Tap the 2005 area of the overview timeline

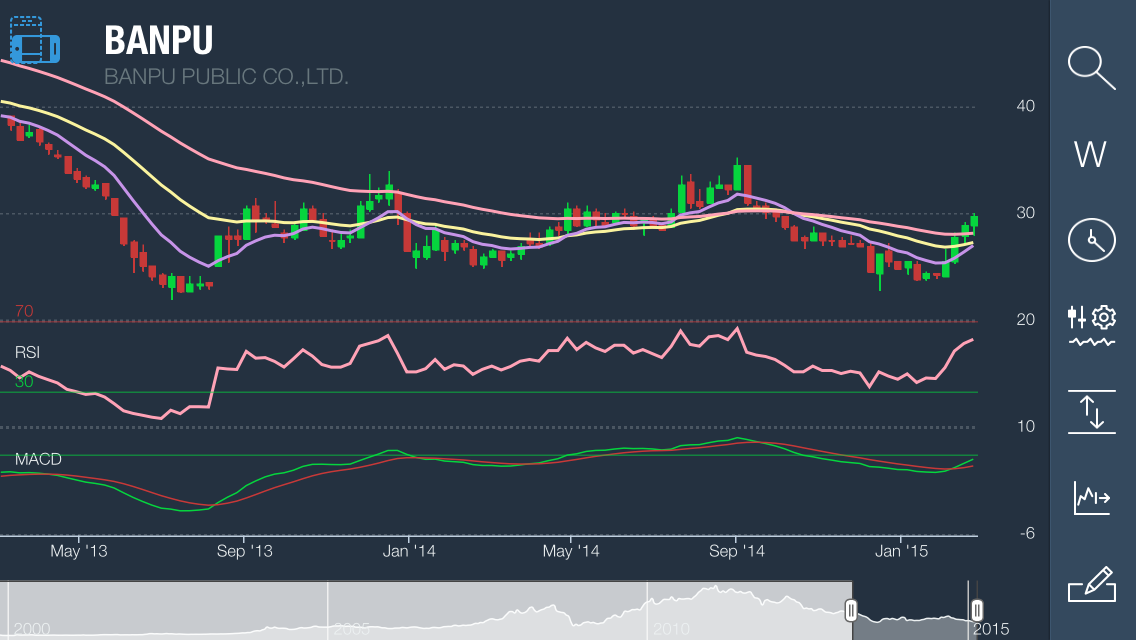(352, 628)
